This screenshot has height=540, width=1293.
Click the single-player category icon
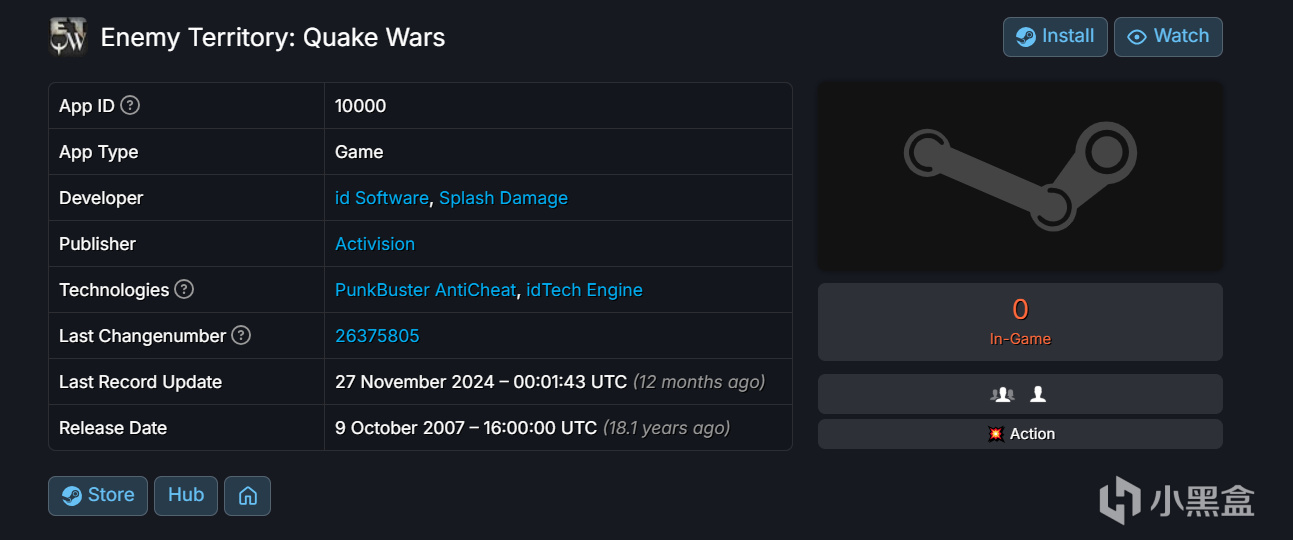click(x=1038, y=394)
